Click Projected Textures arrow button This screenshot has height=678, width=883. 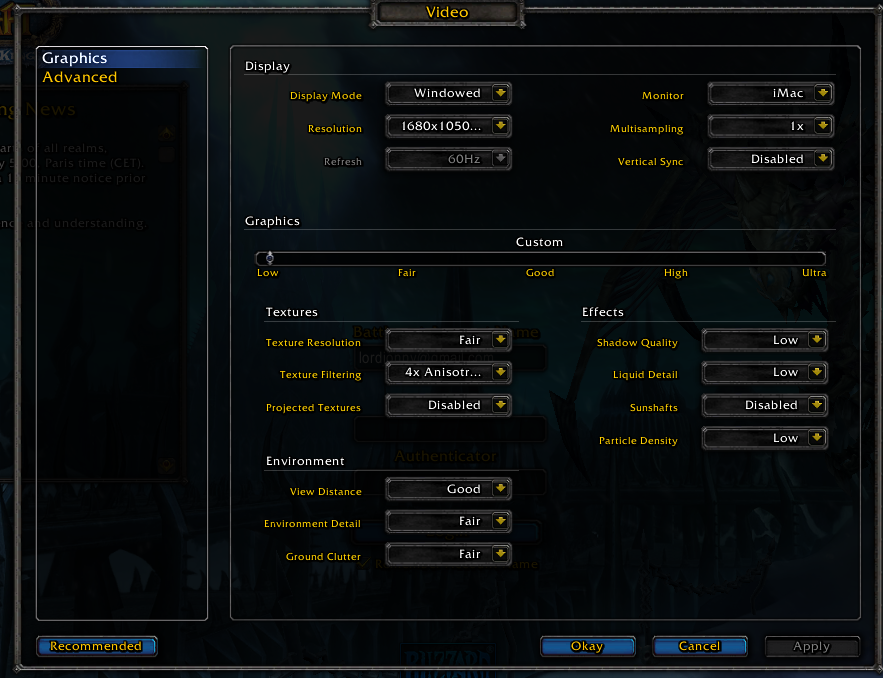click(x=500, y=404)
